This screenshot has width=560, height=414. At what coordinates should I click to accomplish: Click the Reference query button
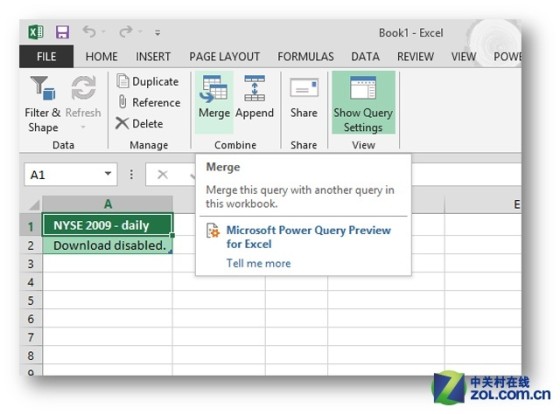pos(149,103)
